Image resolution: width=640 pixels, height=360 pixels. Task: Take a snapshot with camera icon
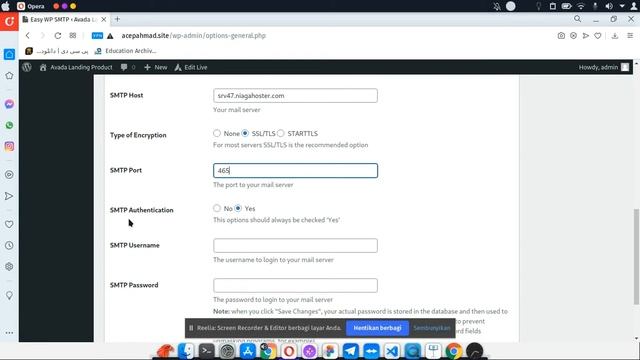pyautogui.click(x=561, y=36)
